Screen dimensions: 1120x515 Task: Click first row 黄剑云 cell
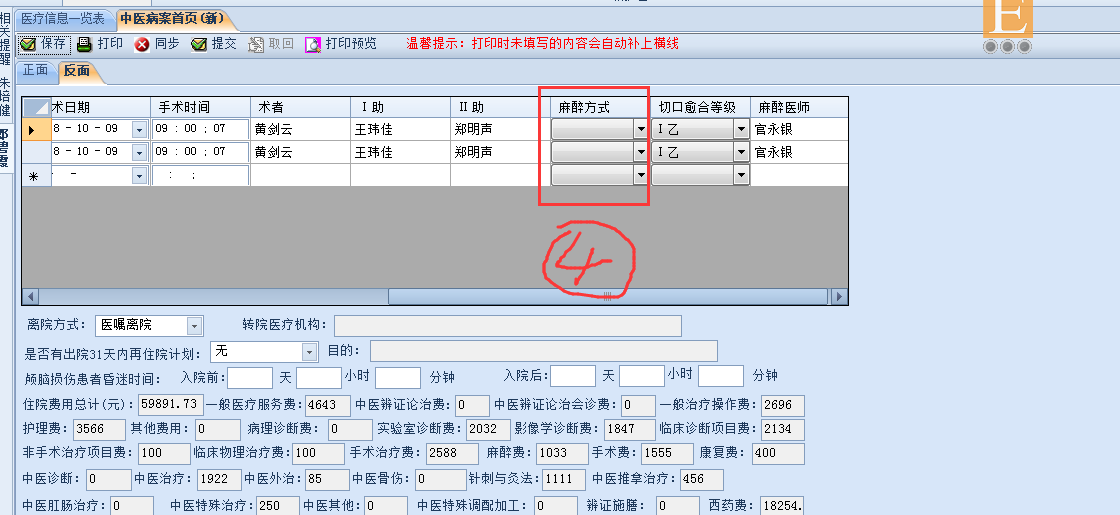click(x=300, y=130)
